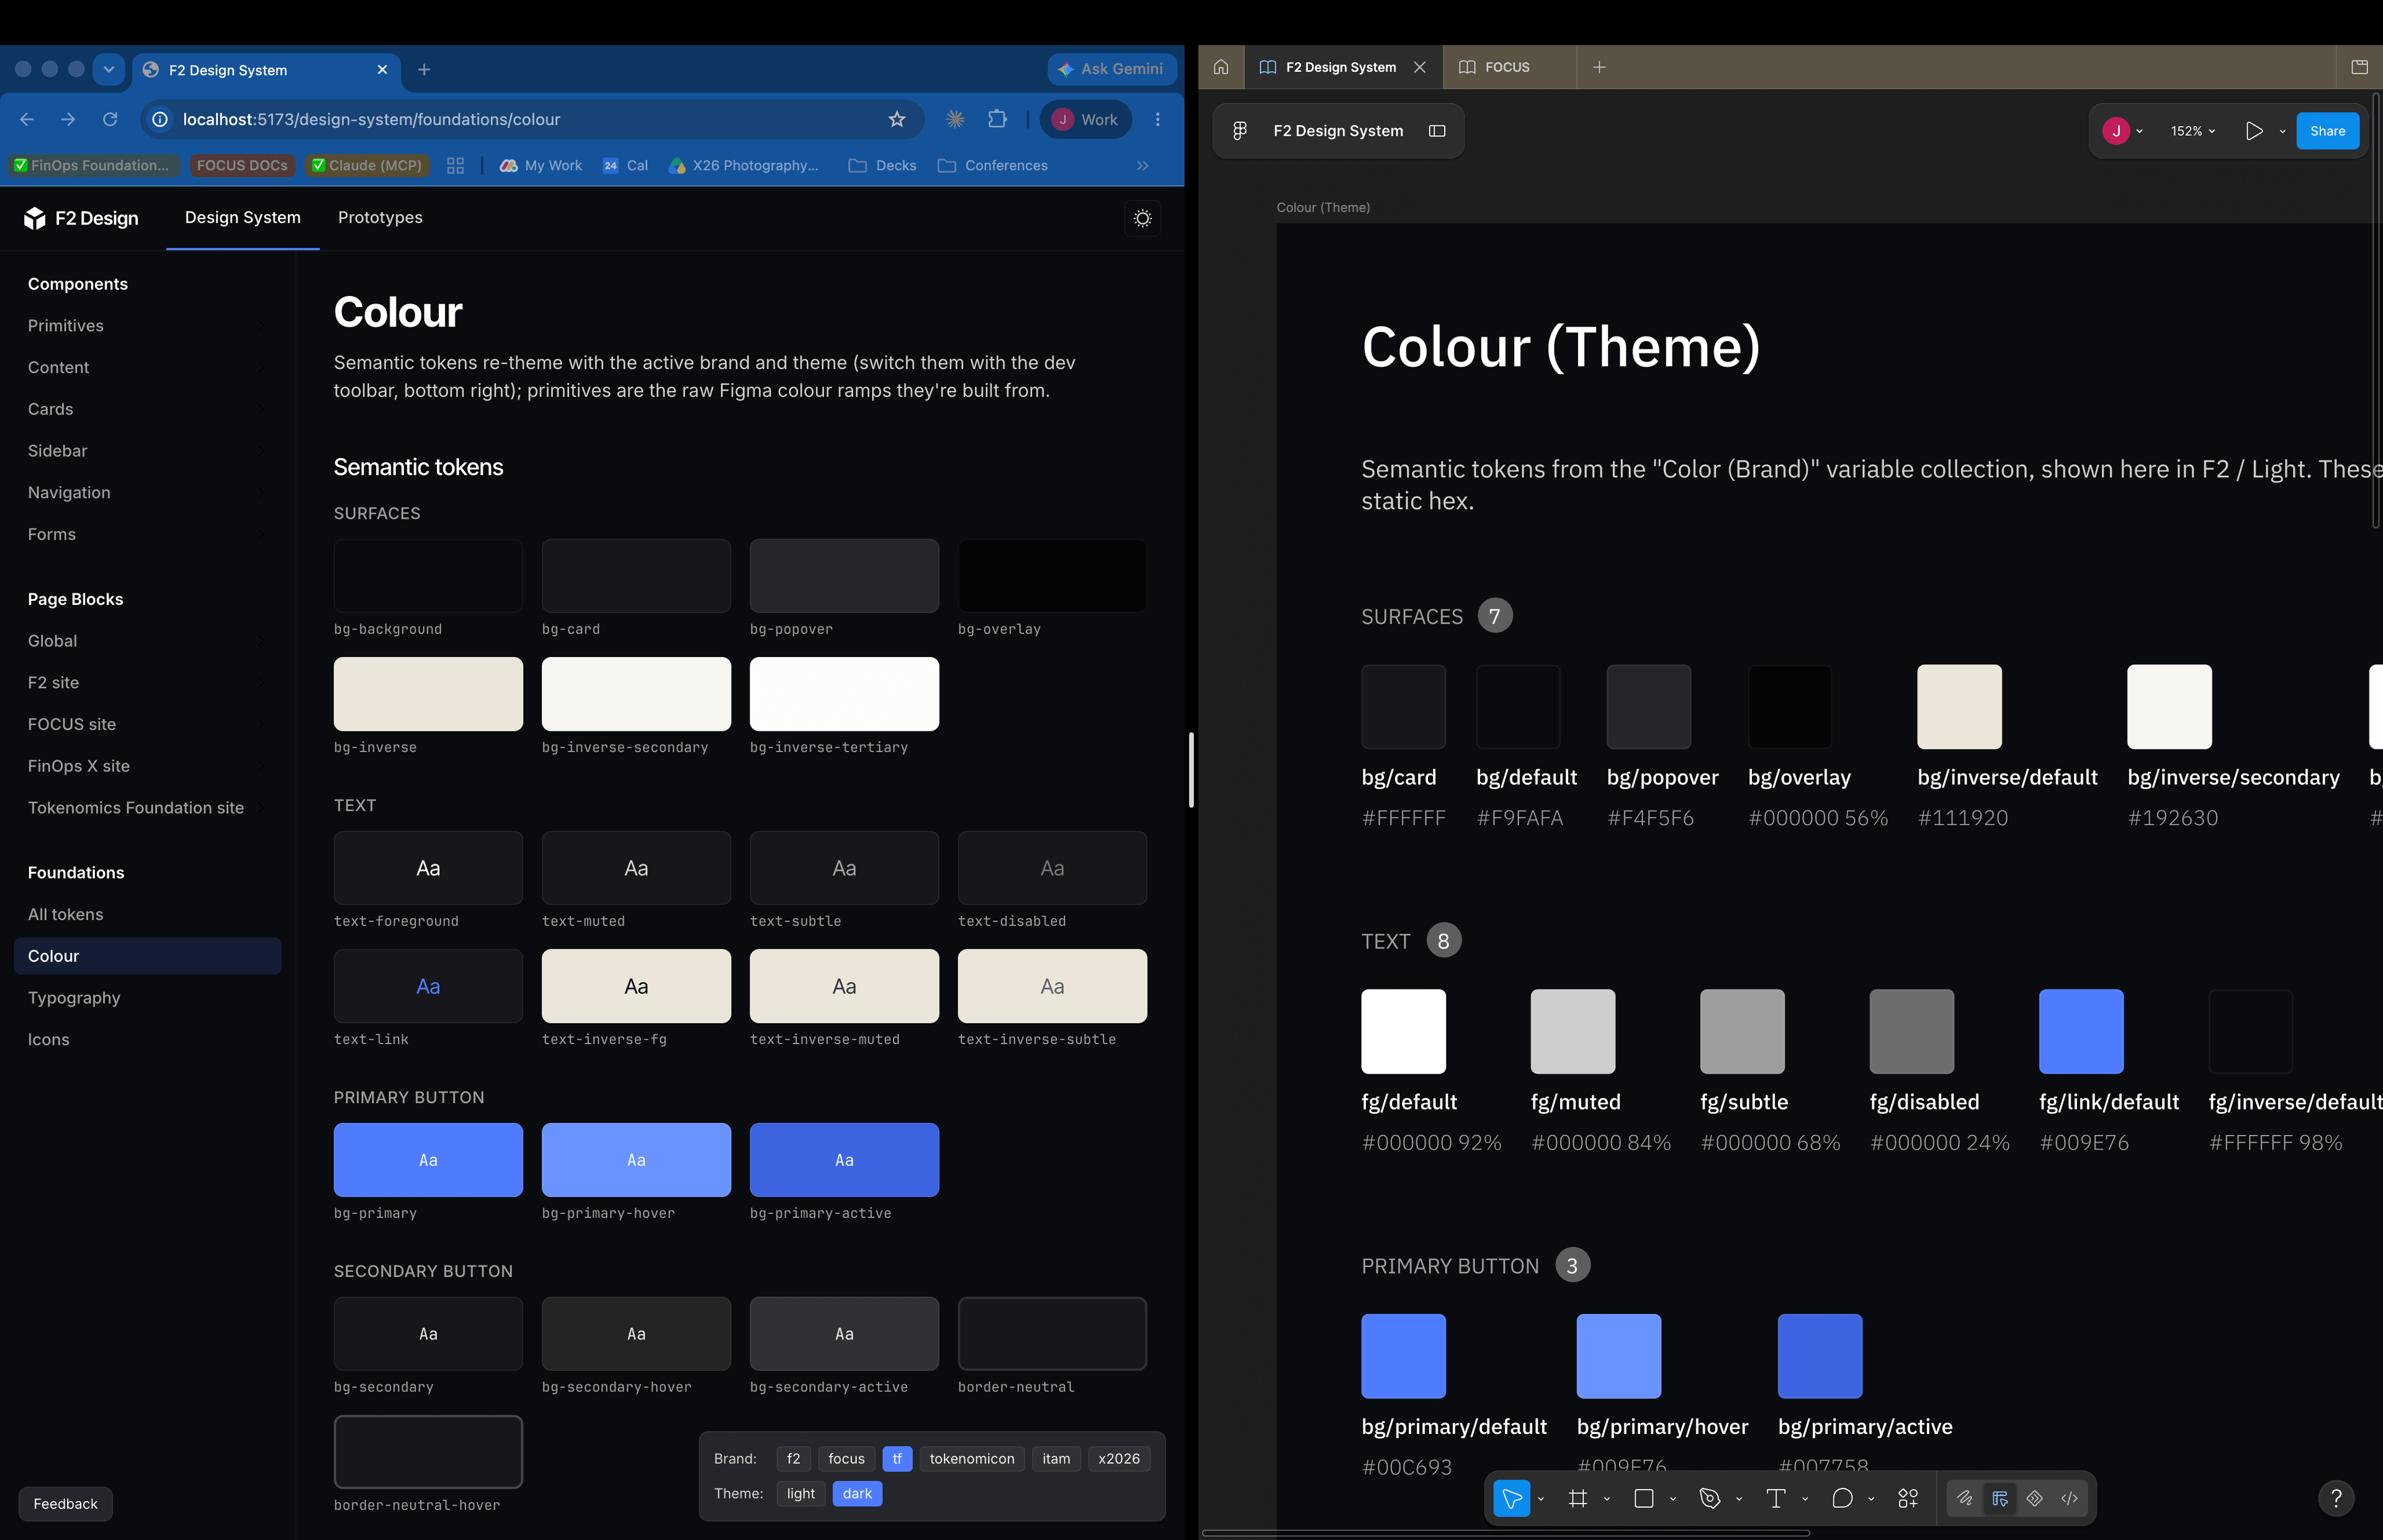Viewport: 2383px width, 1540px height.
Task: Expand the FOCUS site page blocks
Action: pyautogui.click(x=147, y=724)
